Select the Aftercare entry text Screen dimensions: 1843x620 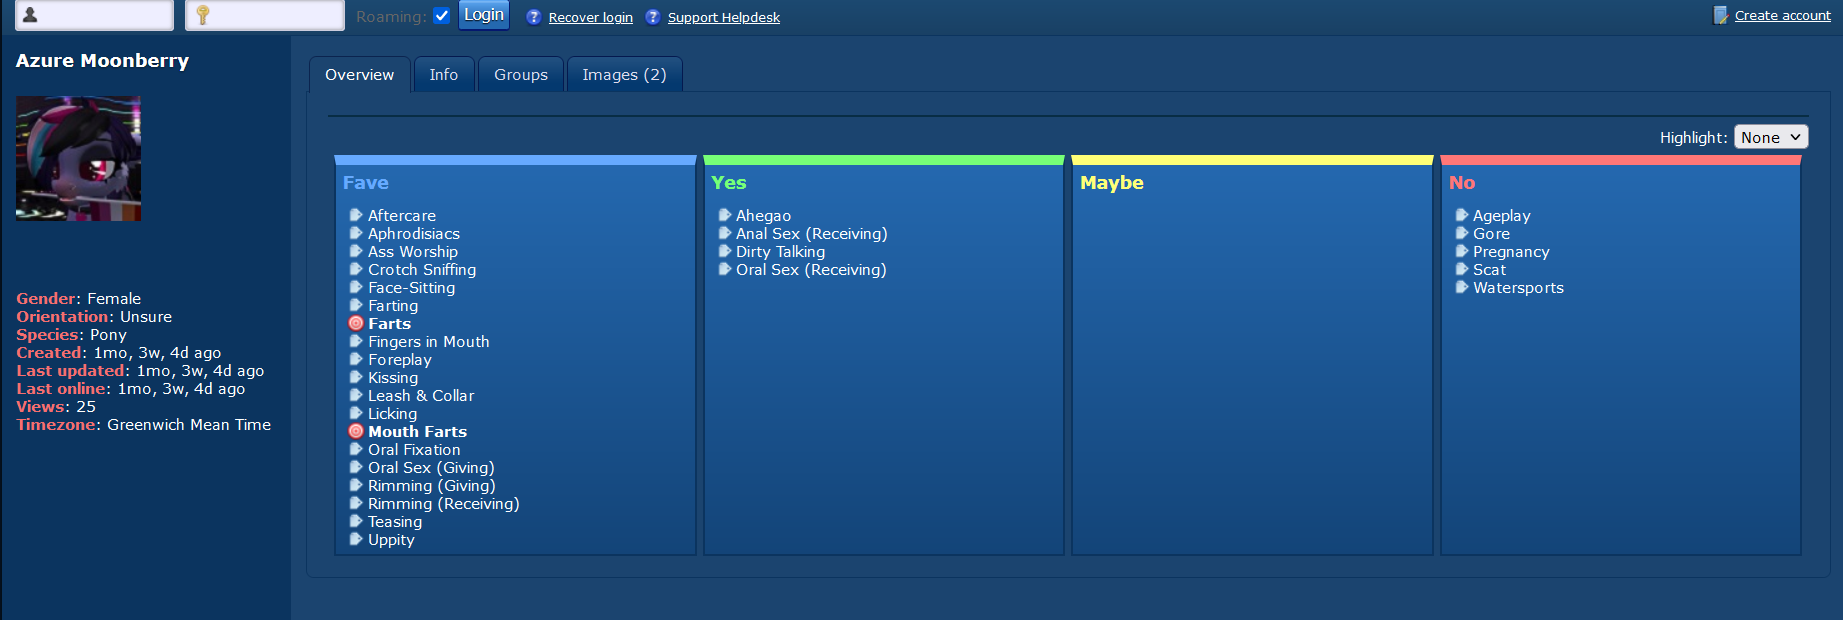pos(402,215)
